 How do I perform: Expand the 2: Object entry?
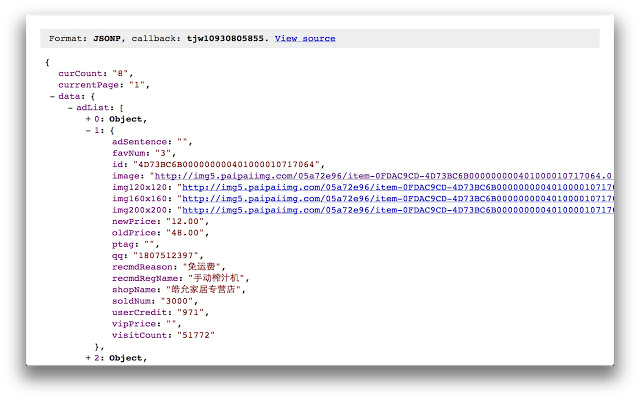click(x=88, y=358)
